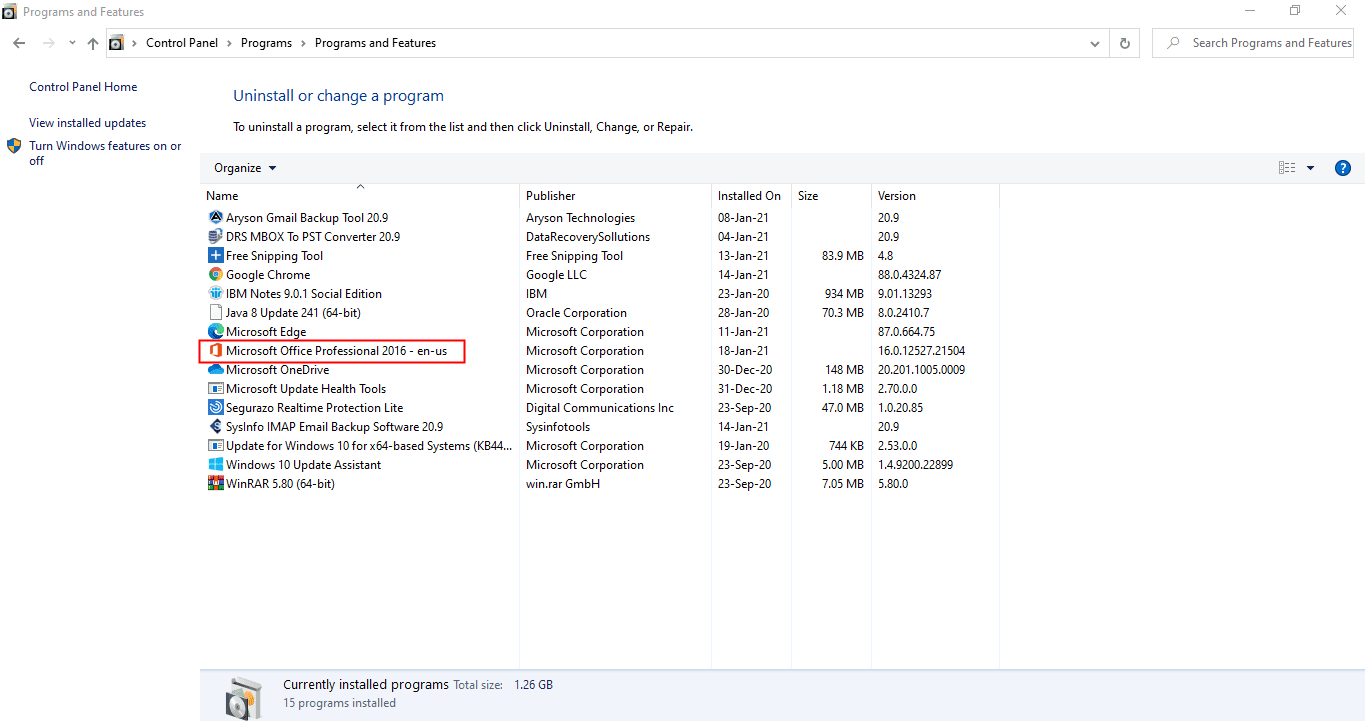Screen dimensions: 1365x721
Task: Open the Organize dropdown menu
Action: [x=245, y=168]
